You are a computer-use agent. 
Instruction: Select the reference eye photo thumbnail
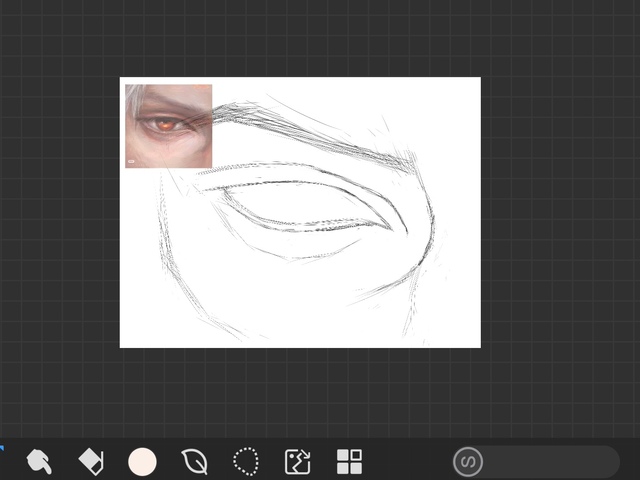[x=168, y=126]
